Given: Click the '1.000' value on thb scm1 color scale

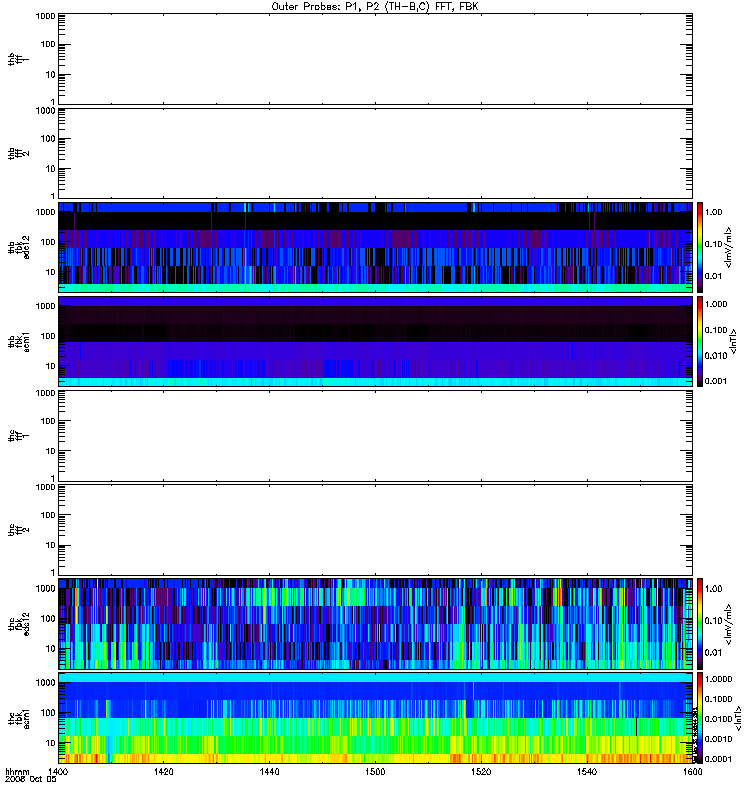Looking at the screenshot, I should click(x=716, y=304).
